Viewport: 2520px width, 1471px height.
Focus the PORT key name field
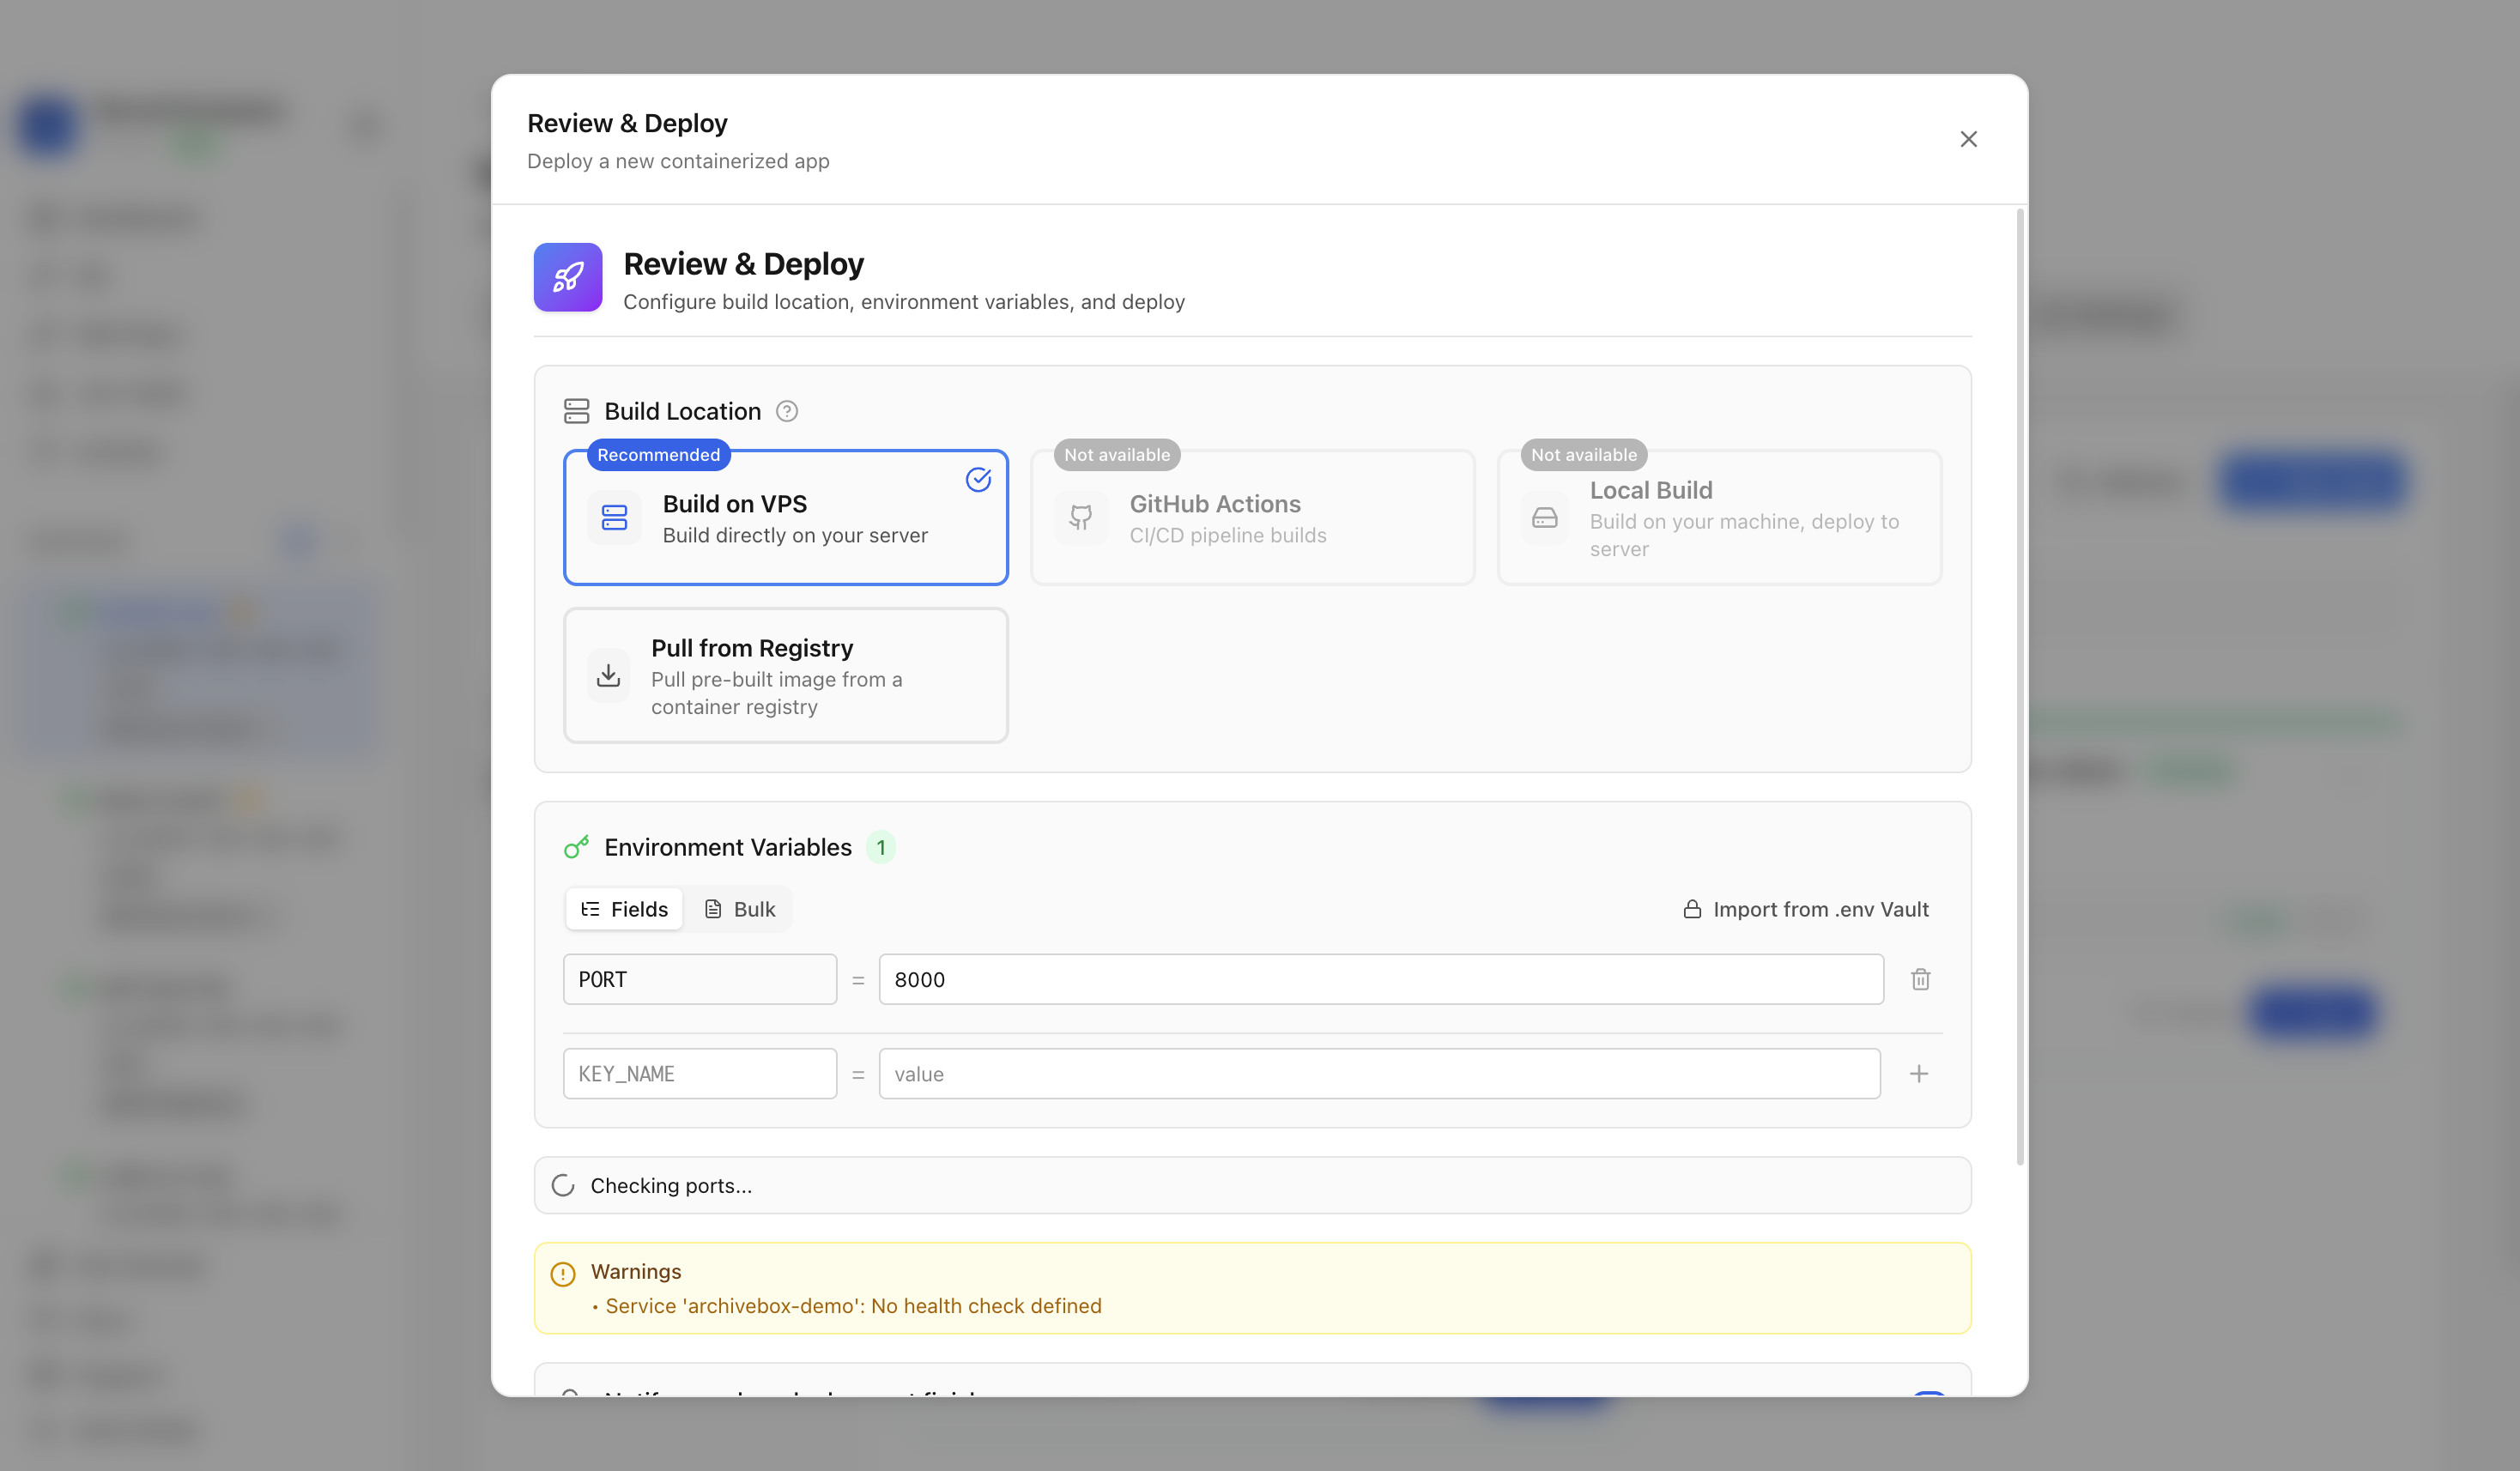pos(700,979)
